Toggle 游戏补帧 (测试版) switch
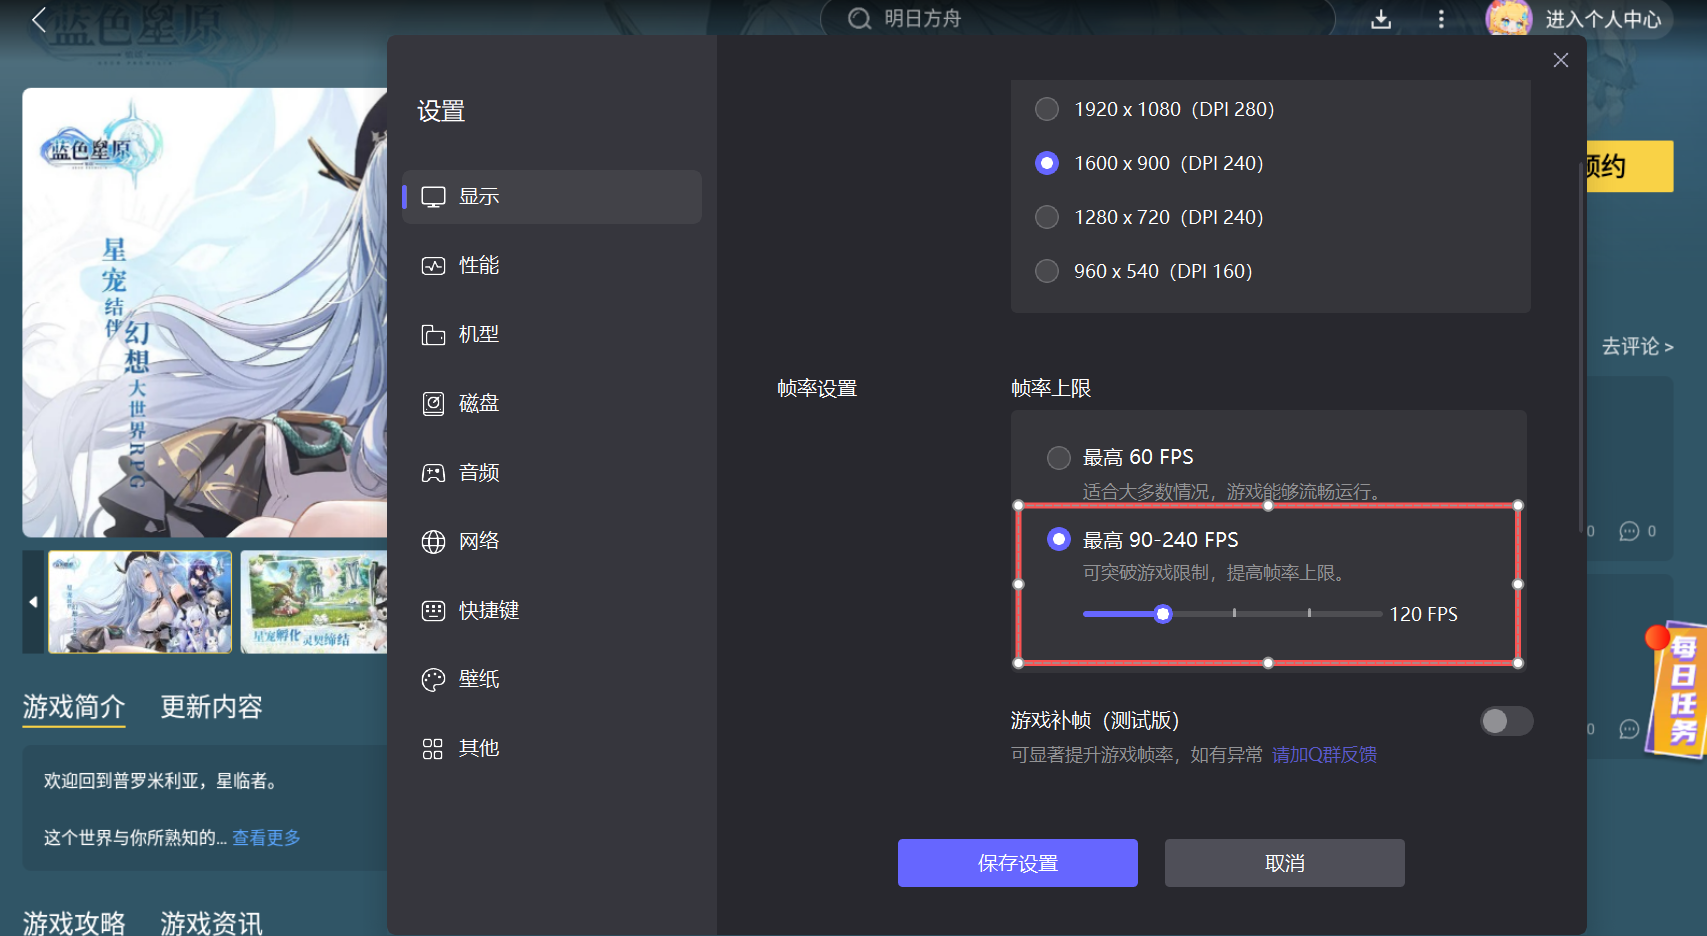 point(1507,721)
